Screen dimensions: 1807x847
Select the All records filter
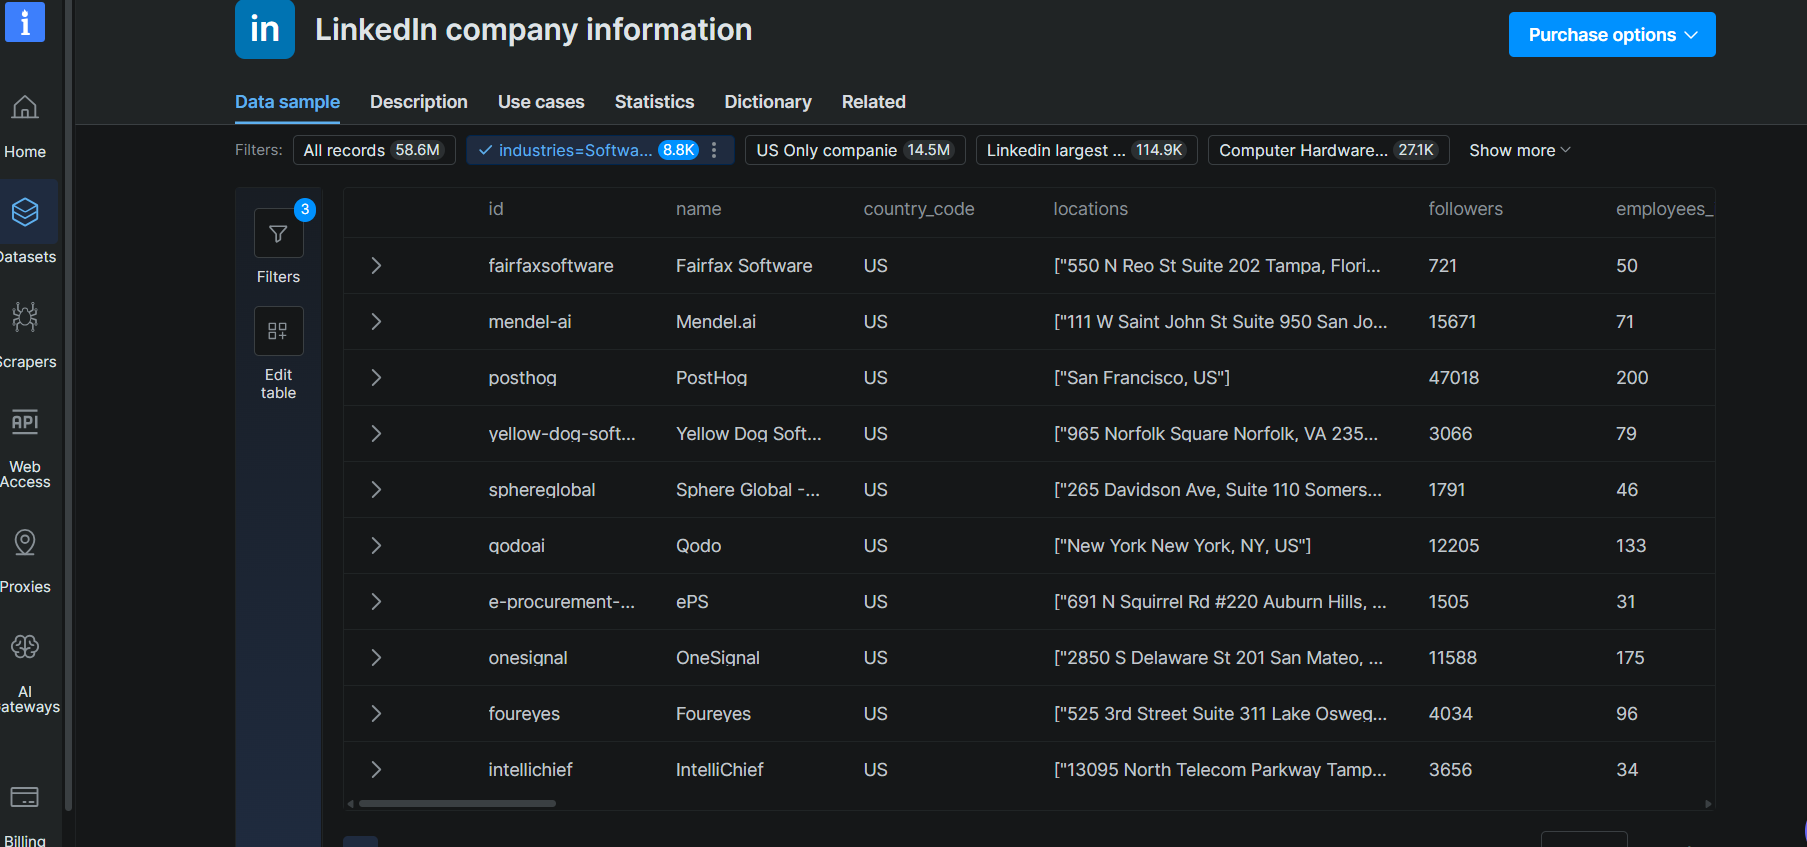pyautogui.click(x=374, y=150)
